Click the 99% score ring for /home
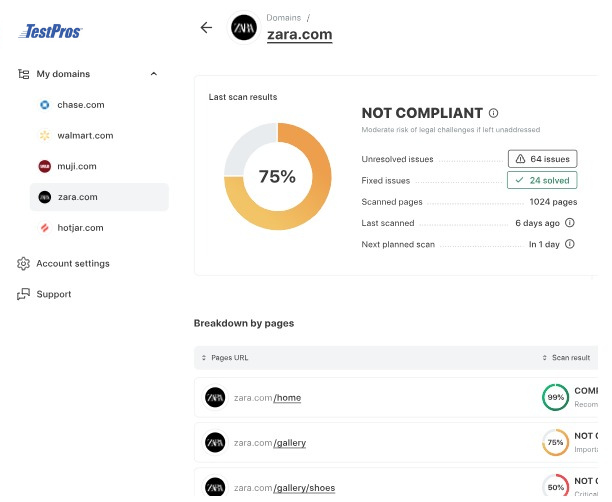The image size is (612, 502). tap(555, 397)
